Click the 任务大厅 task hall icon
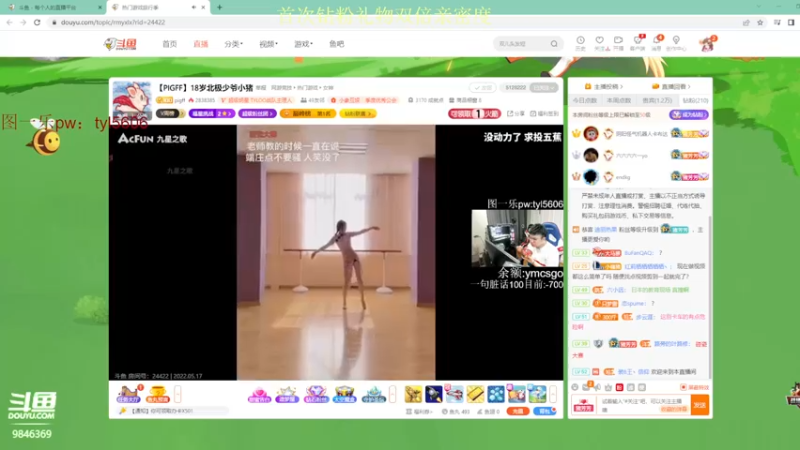The image size is (800, 450). tap(129, 394)
